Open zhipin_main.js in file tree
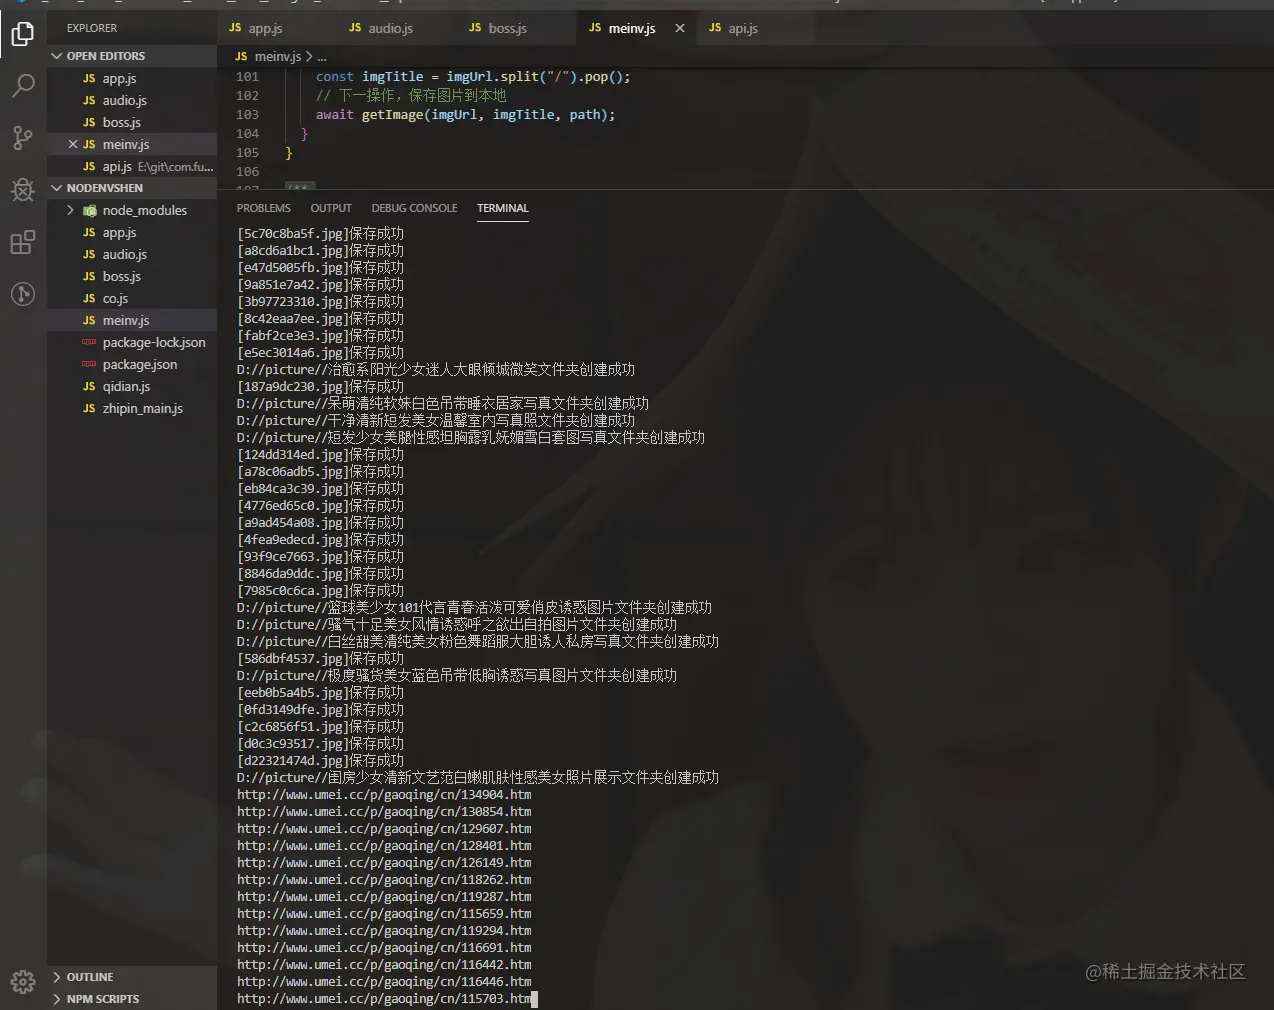The width and height of the screenshot is (1274, 1010). (x=132, y=408)
